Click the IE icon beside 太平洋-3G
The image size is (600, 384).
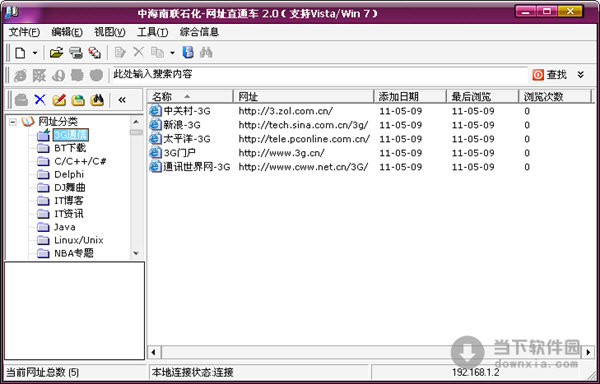click(155, 139)
